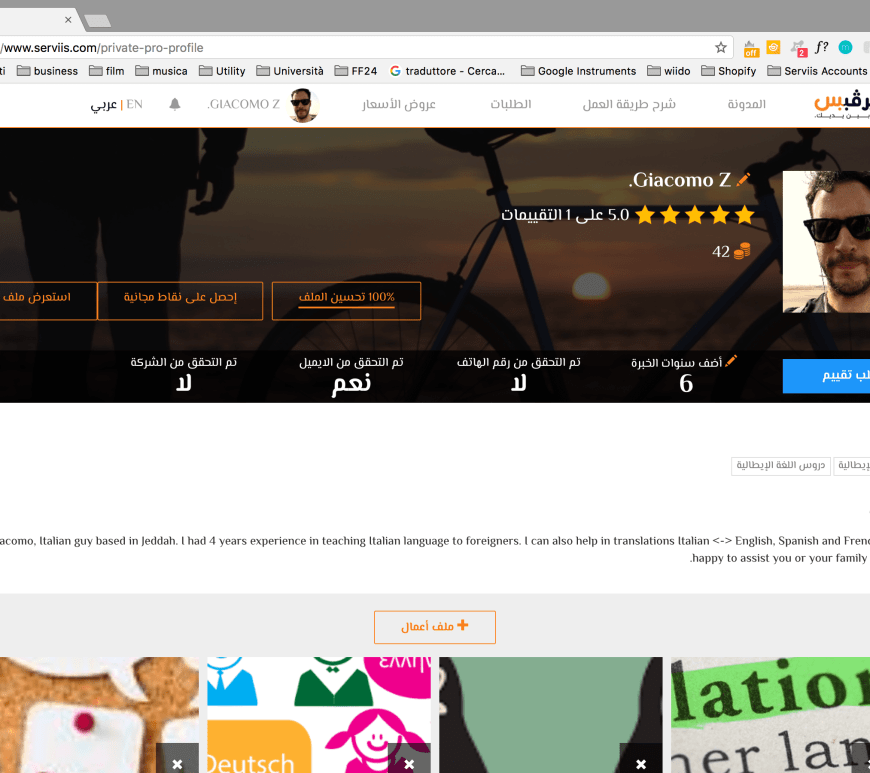Click the orange coins icon next to 42
Viewport: 870px width, 773px height.
pyautogui.click(x=741, y=252)
